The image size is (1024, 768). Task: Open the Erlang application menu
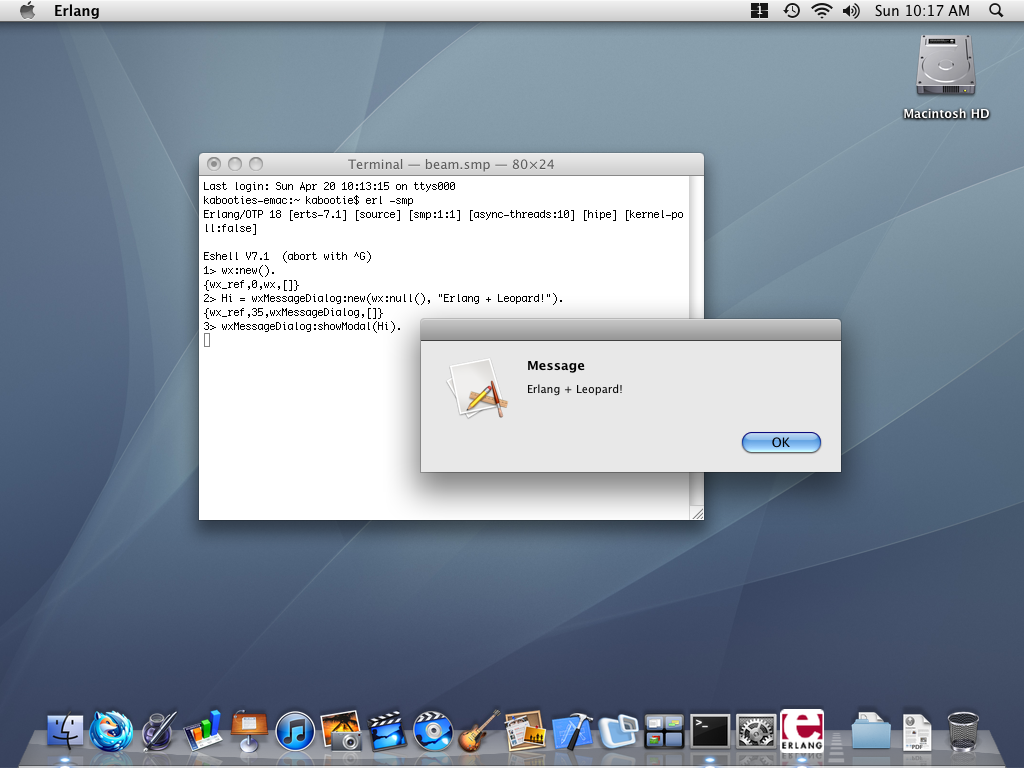point(76,10)
